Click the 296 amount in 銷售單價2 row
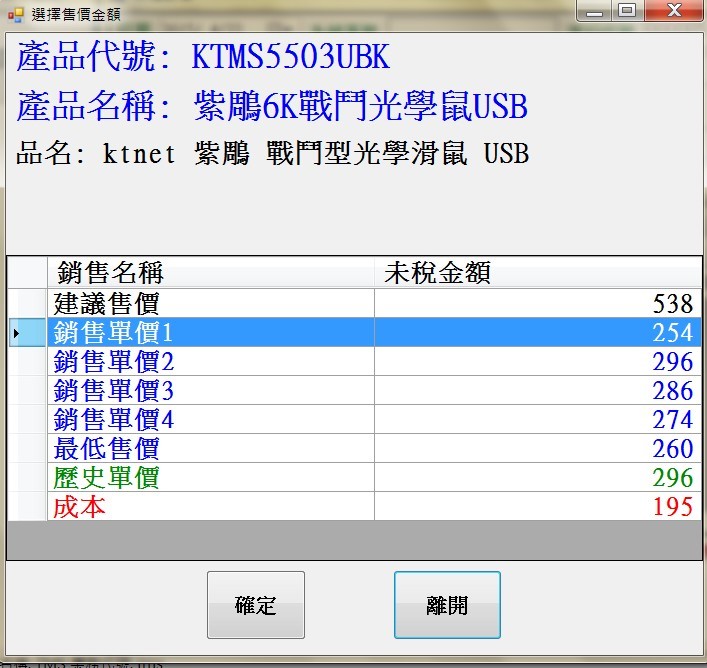The height and width of the screenshot is (668, 707). (538, 361)
